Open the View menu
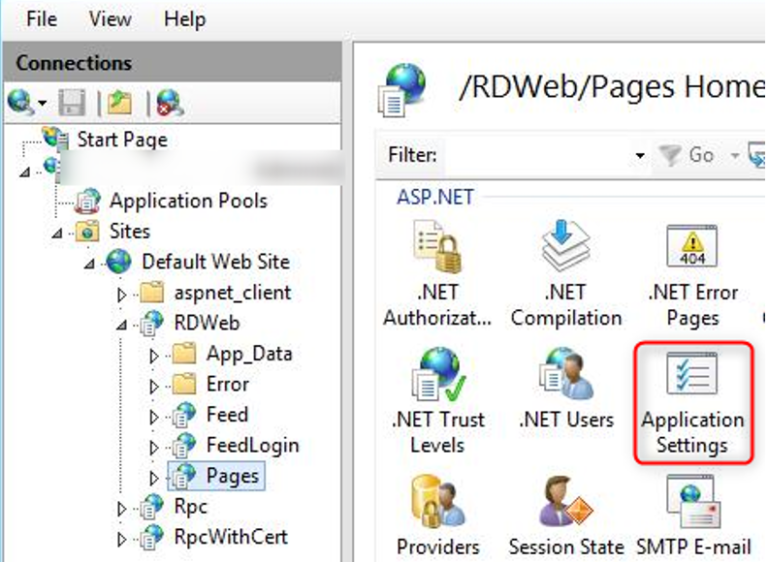Viewport: 768px width, 562px height. [x=110, y=20]
